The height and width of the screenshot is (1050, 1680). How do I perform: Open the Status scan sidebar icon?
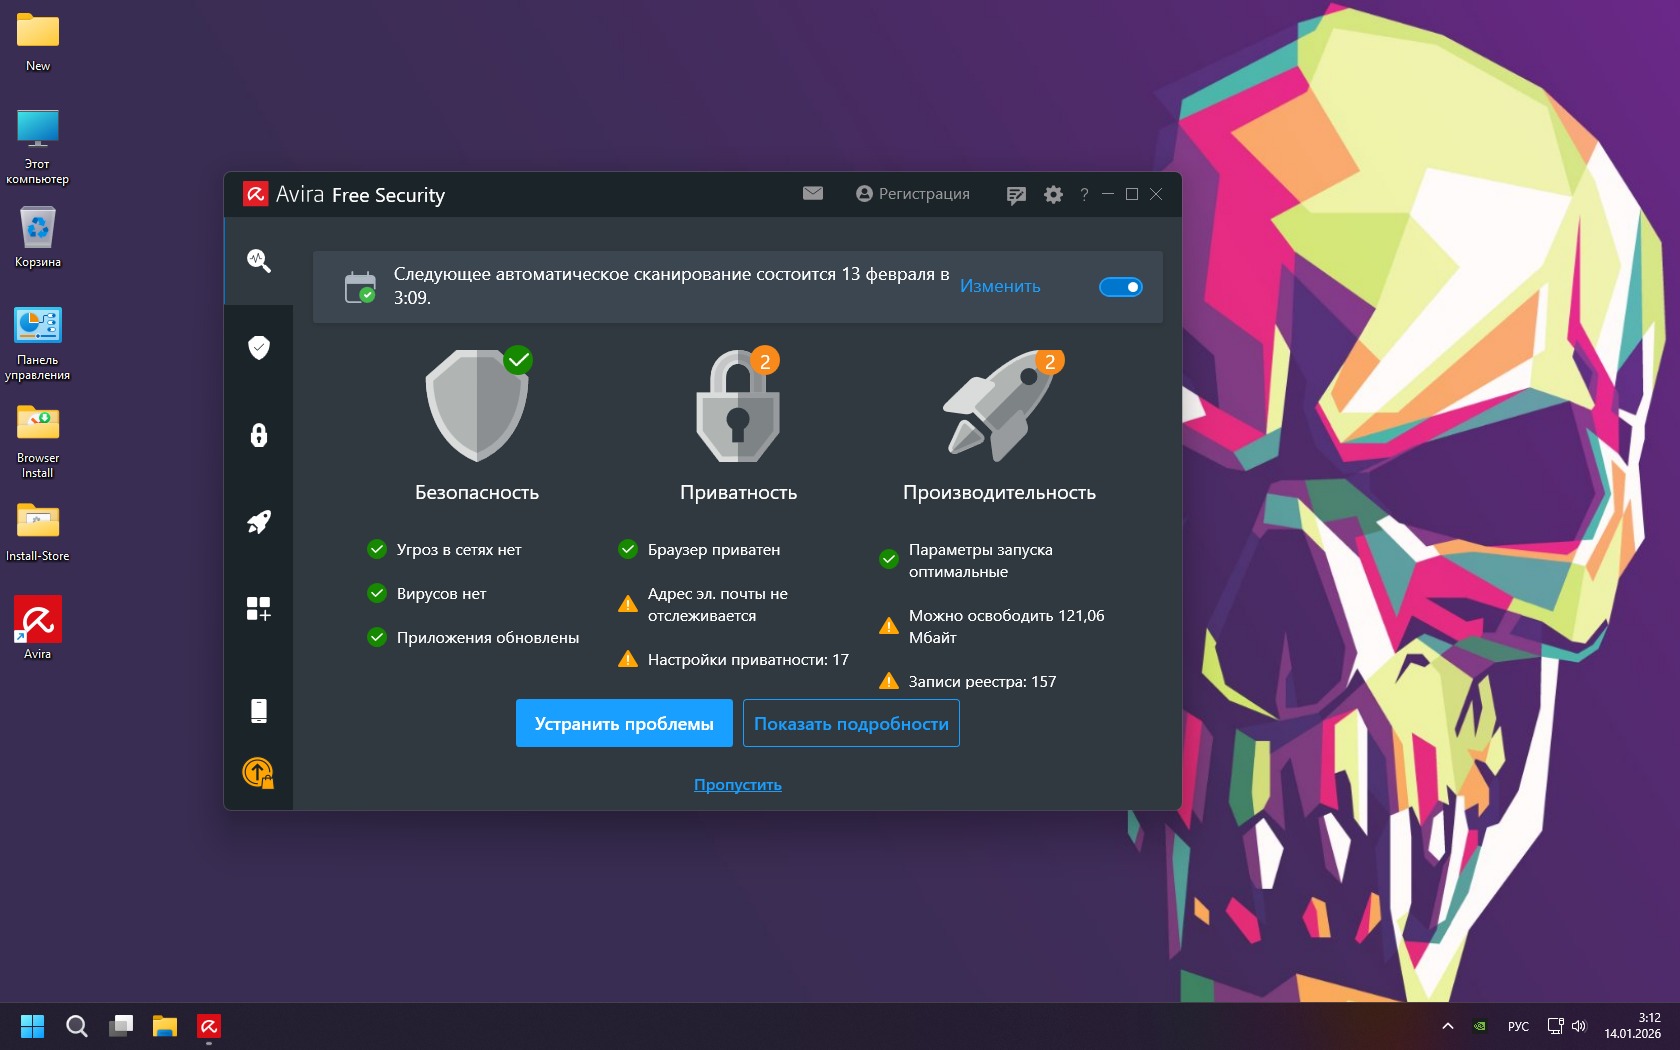coord(259,261)
